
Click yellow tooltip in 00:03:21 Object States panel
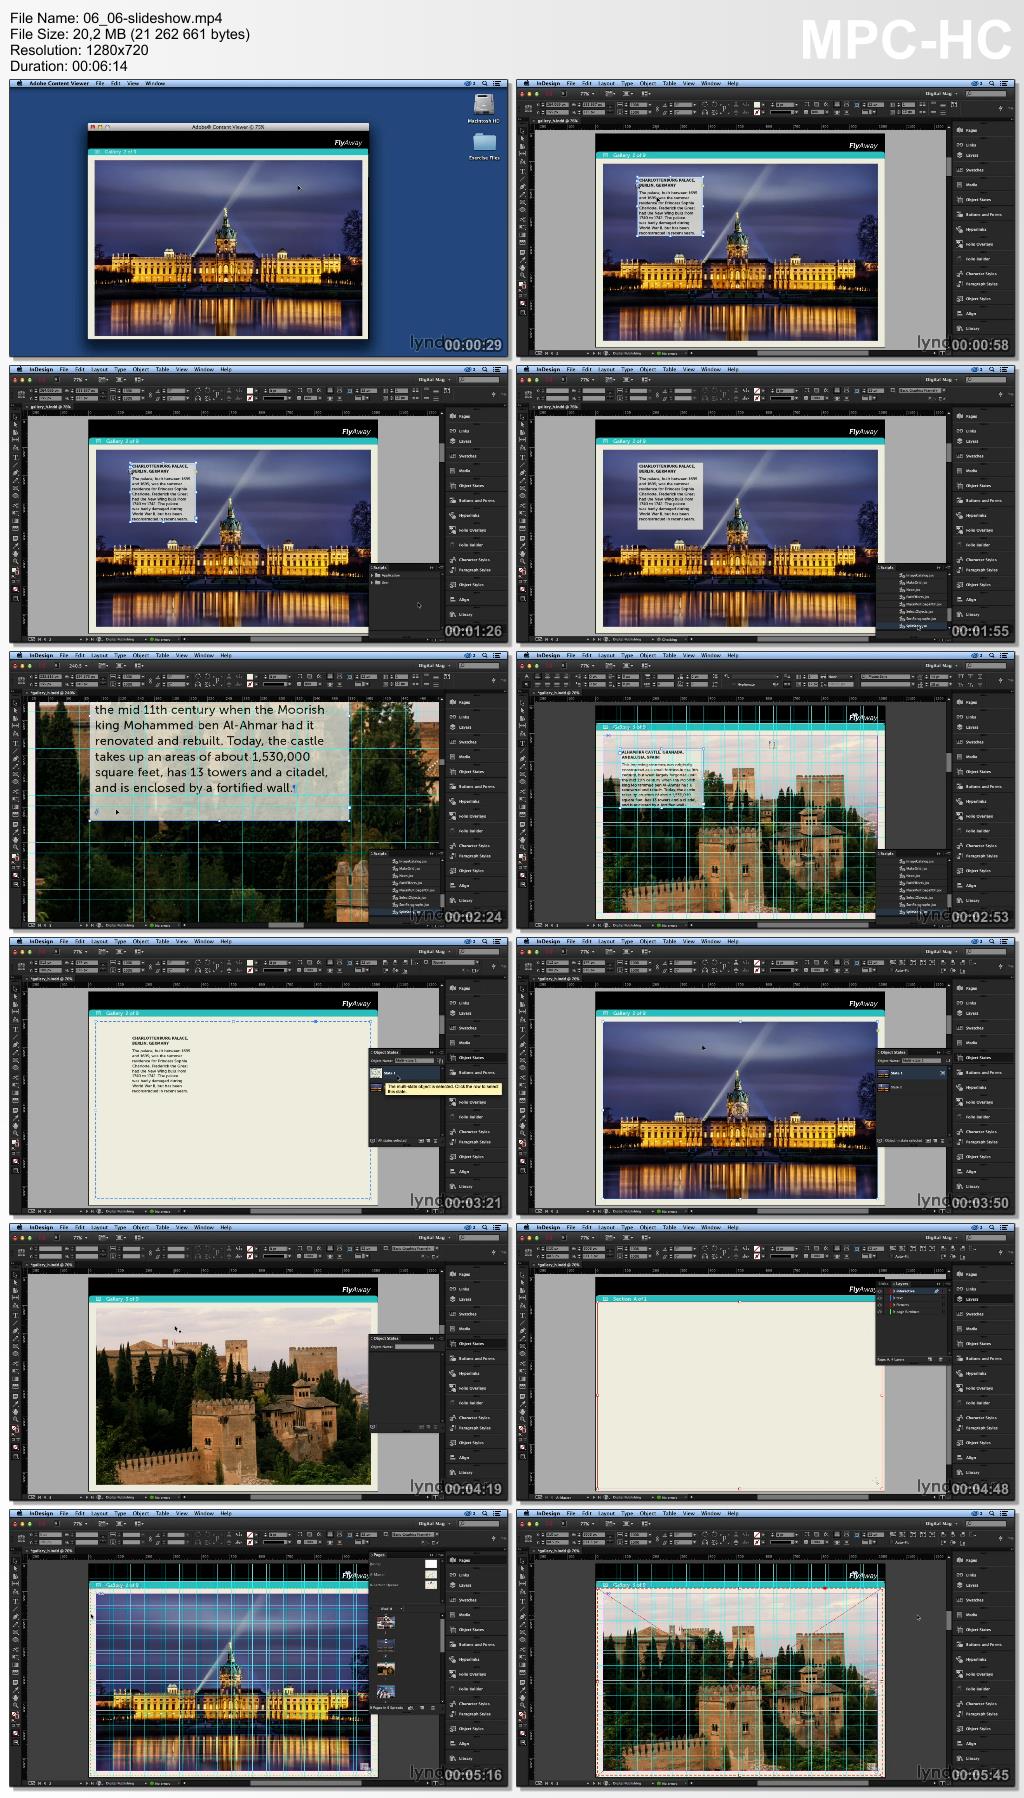coord(442,1089)
